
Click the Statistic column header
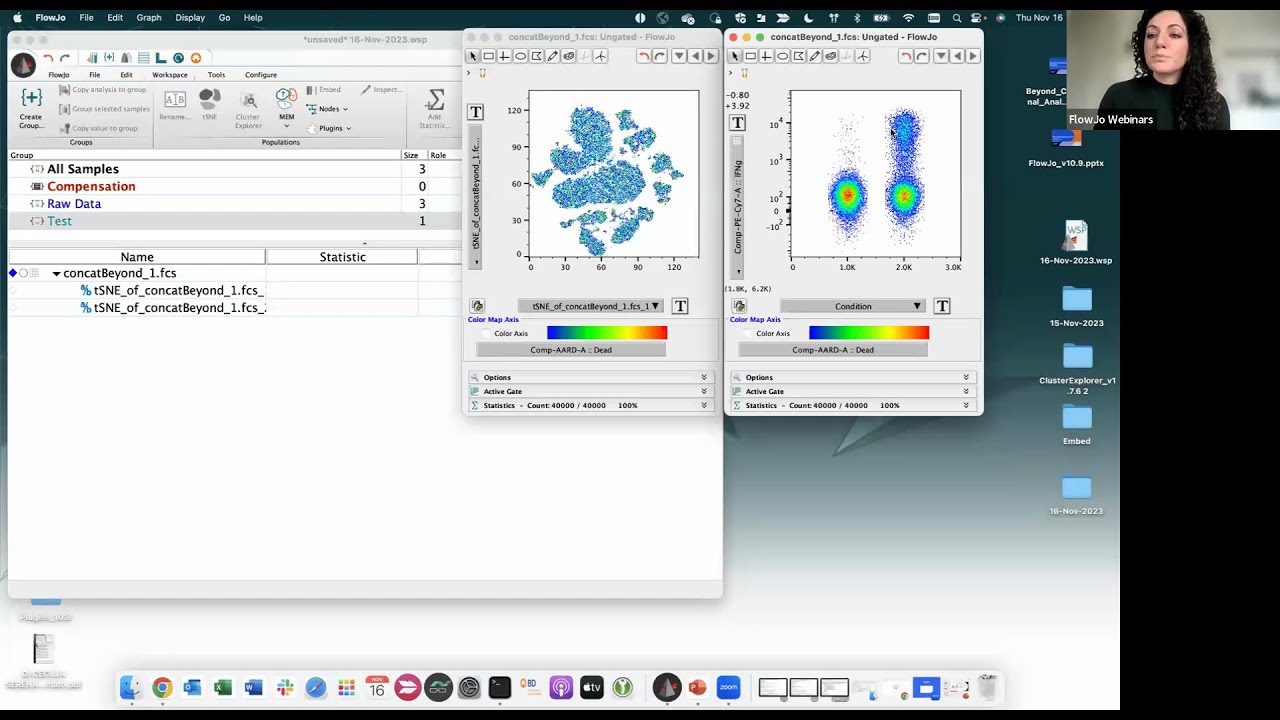pyautogui.click(x=342, y=257)
